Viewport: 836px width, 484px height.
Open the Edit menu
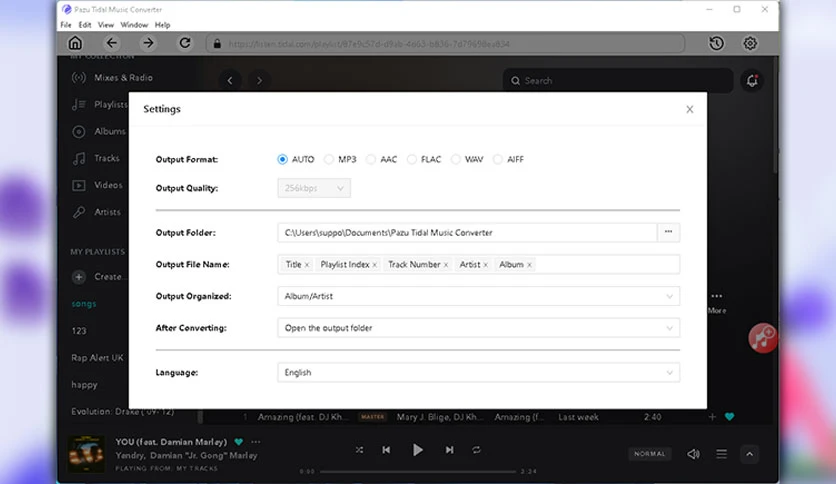[85, 25]
